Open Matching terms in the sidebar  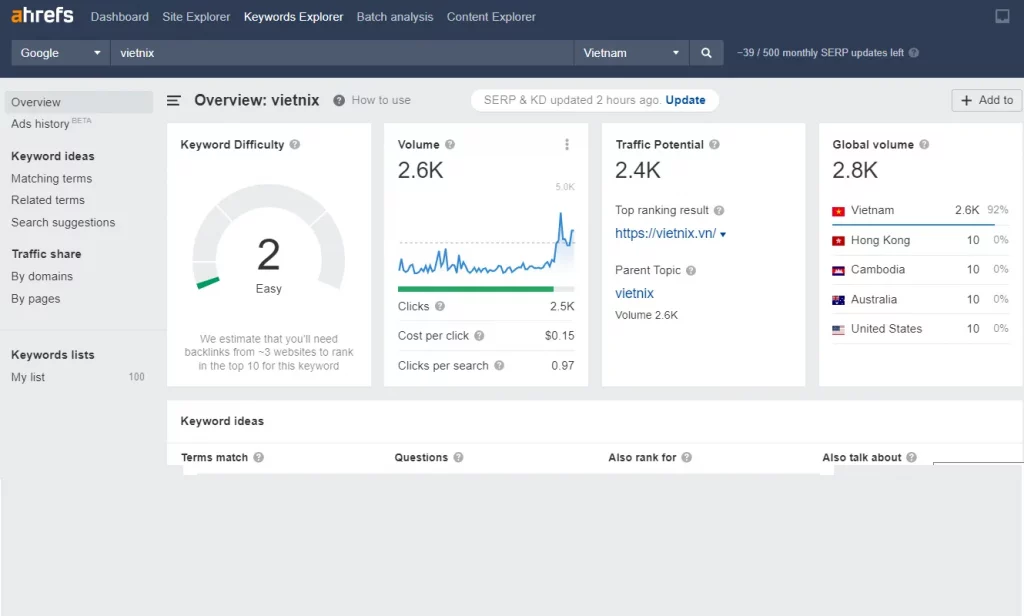52,178
